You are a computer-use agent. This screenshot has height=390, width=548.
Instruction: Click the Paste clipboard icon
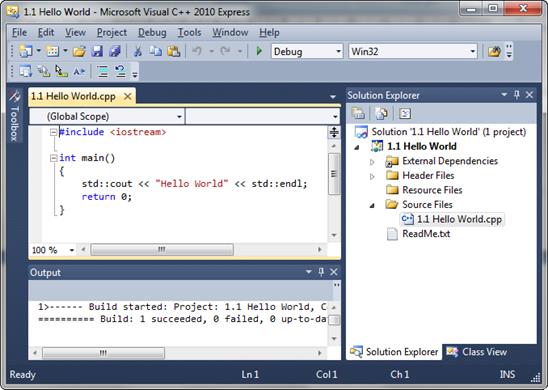click(x=173, y=51)
